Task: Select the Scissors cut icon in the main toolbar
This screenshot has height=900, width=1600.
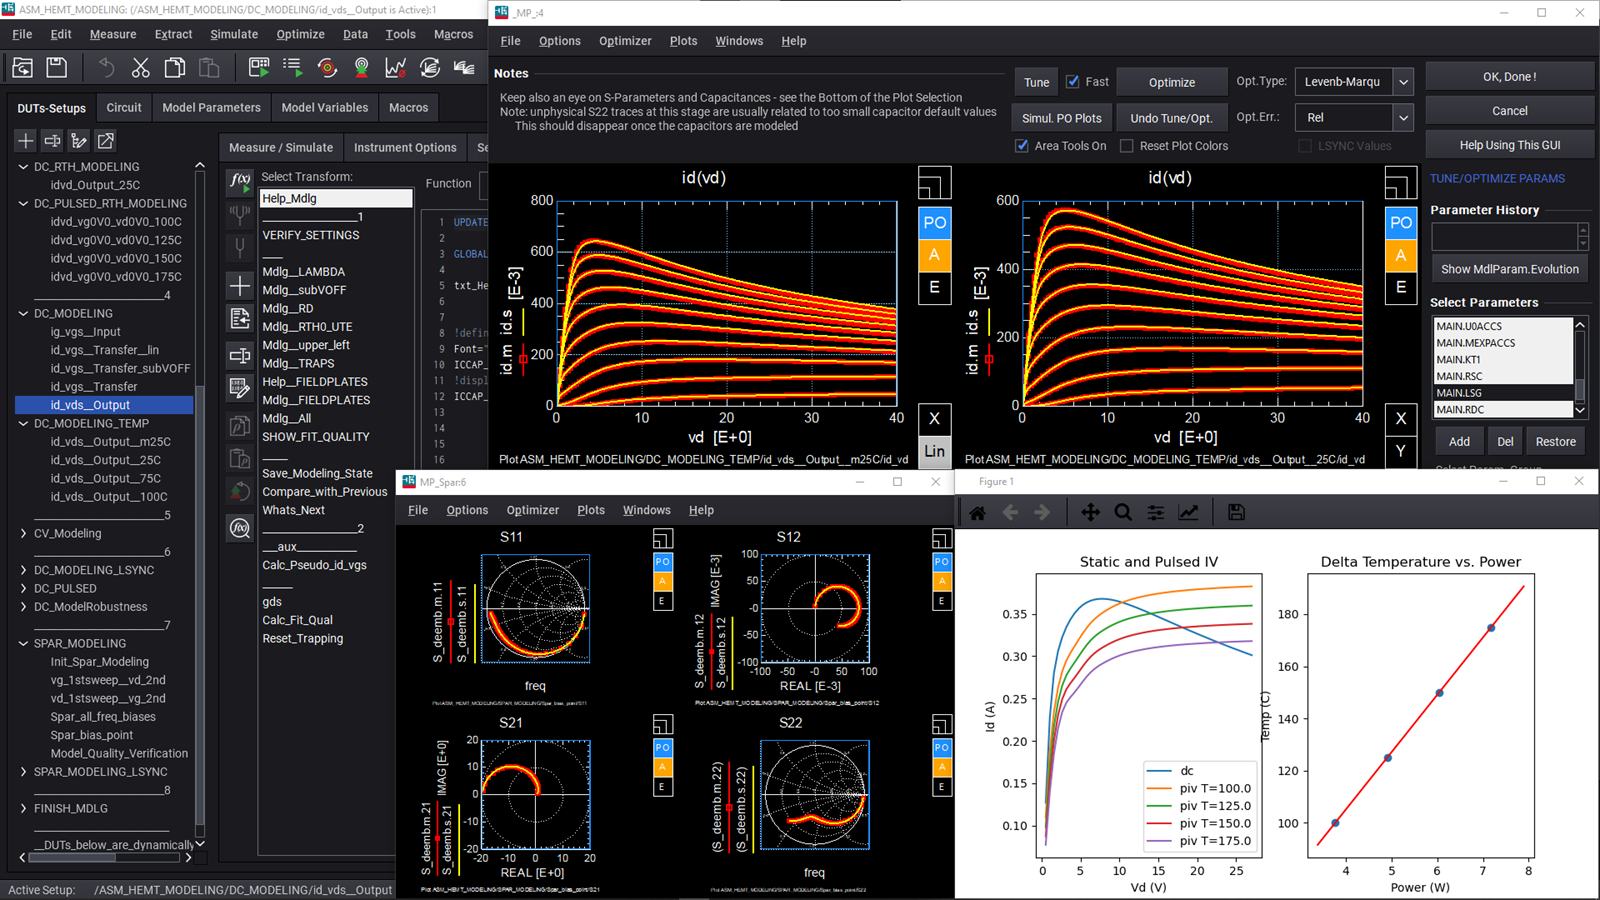Action: click(140, 67)
